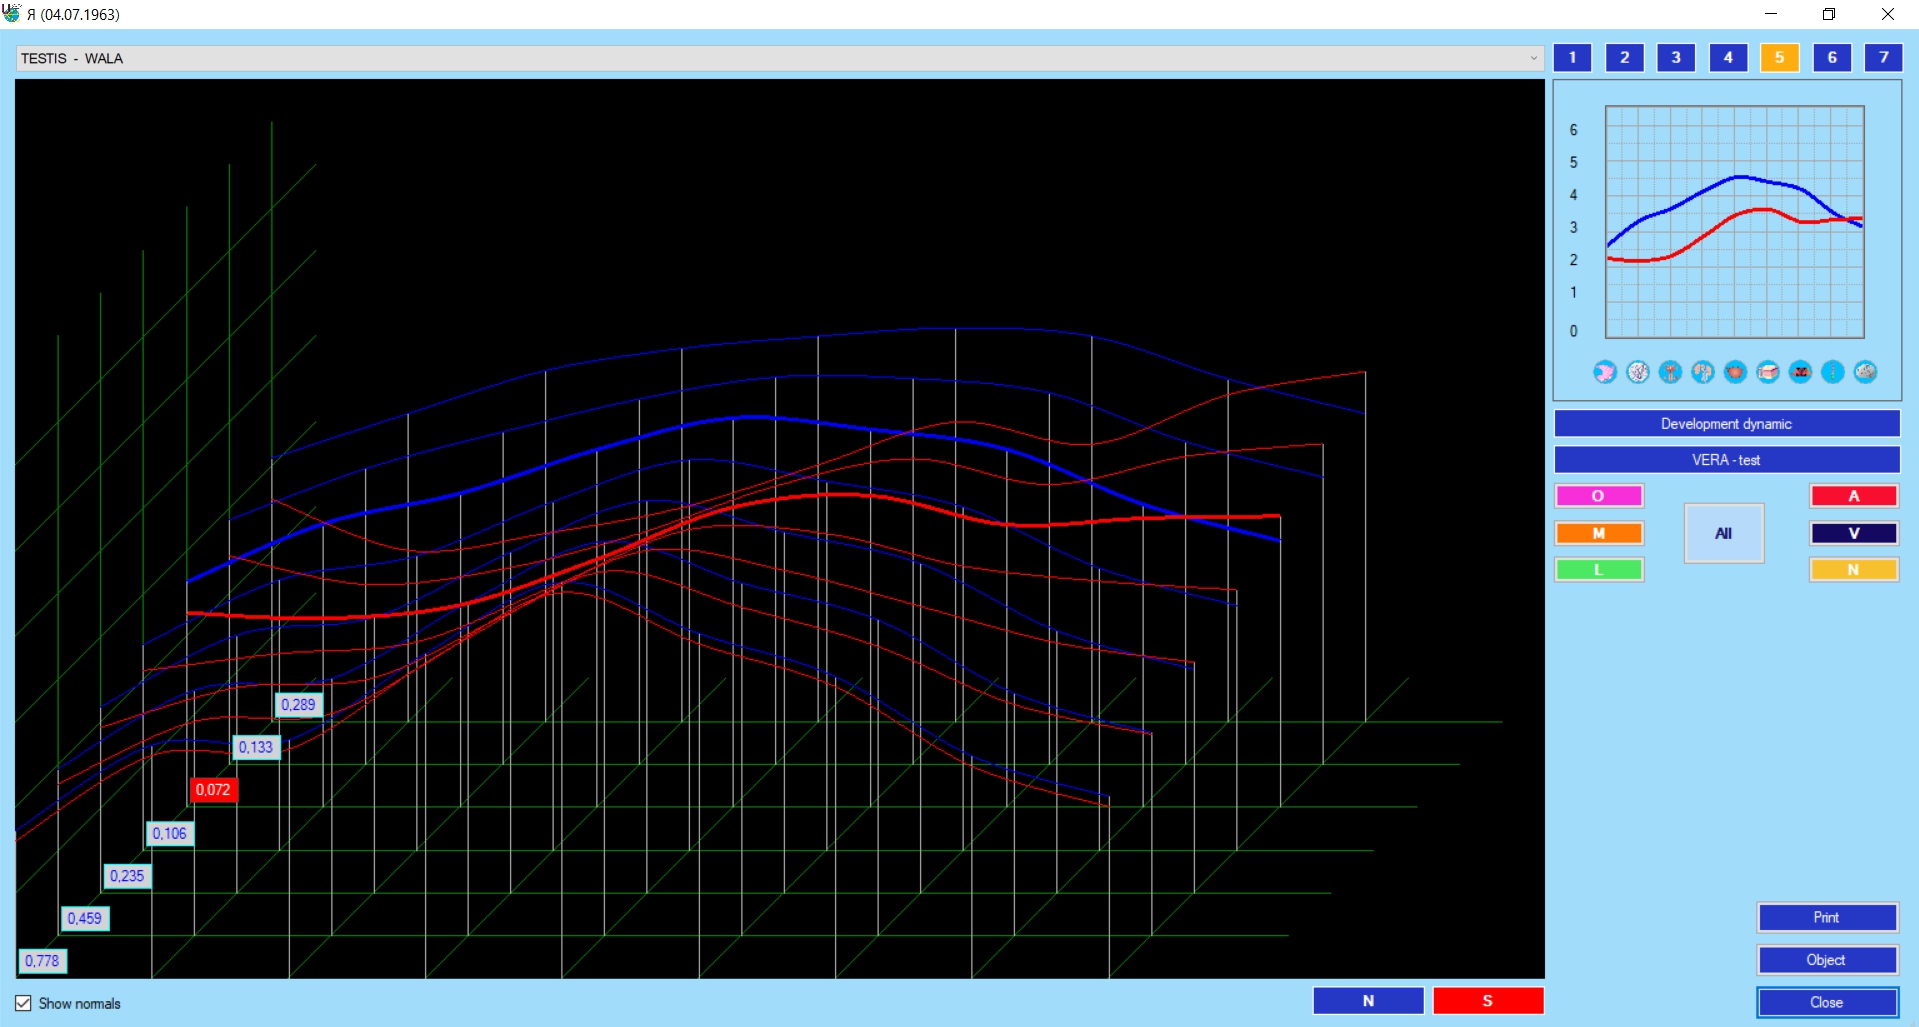This screenshot has height=1027, width=1919.
Task: Uncheck the Show normals checkbox
Action: pyautogui.click(x=23, y=1003)
